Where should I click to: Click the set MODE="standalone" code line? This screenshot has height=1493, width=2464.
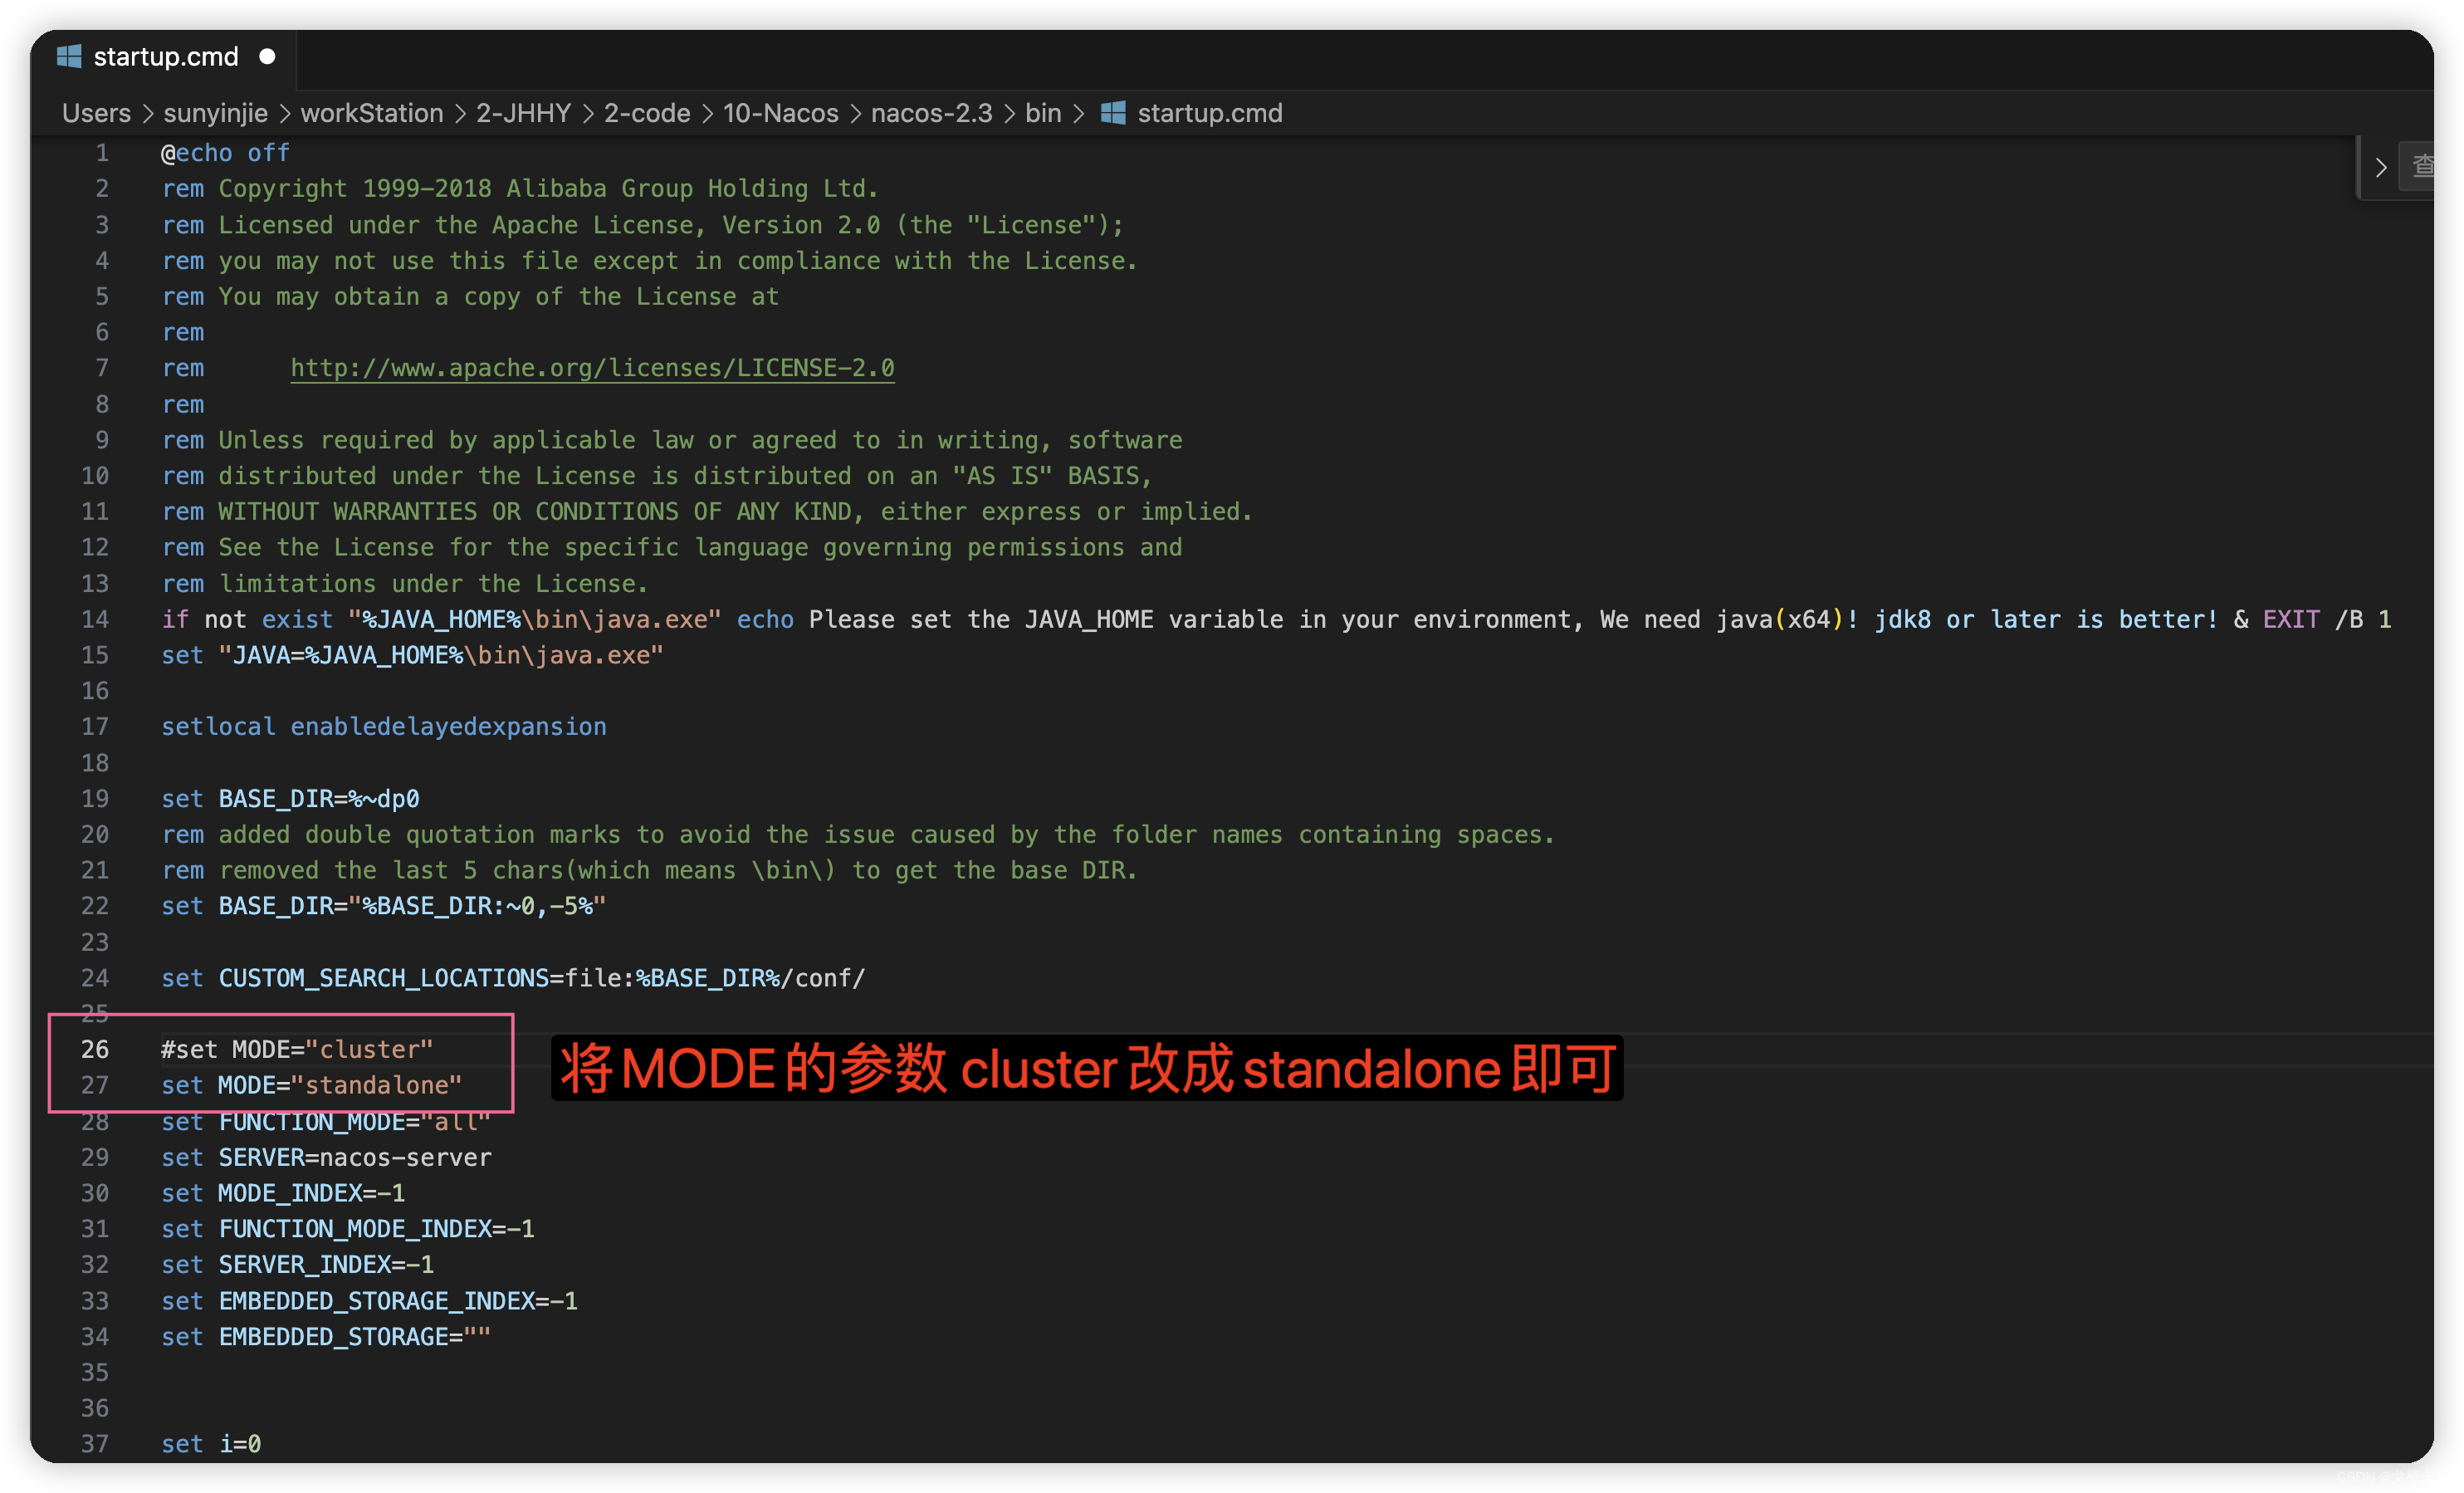pyautogui.click(x=311, y=1085)
